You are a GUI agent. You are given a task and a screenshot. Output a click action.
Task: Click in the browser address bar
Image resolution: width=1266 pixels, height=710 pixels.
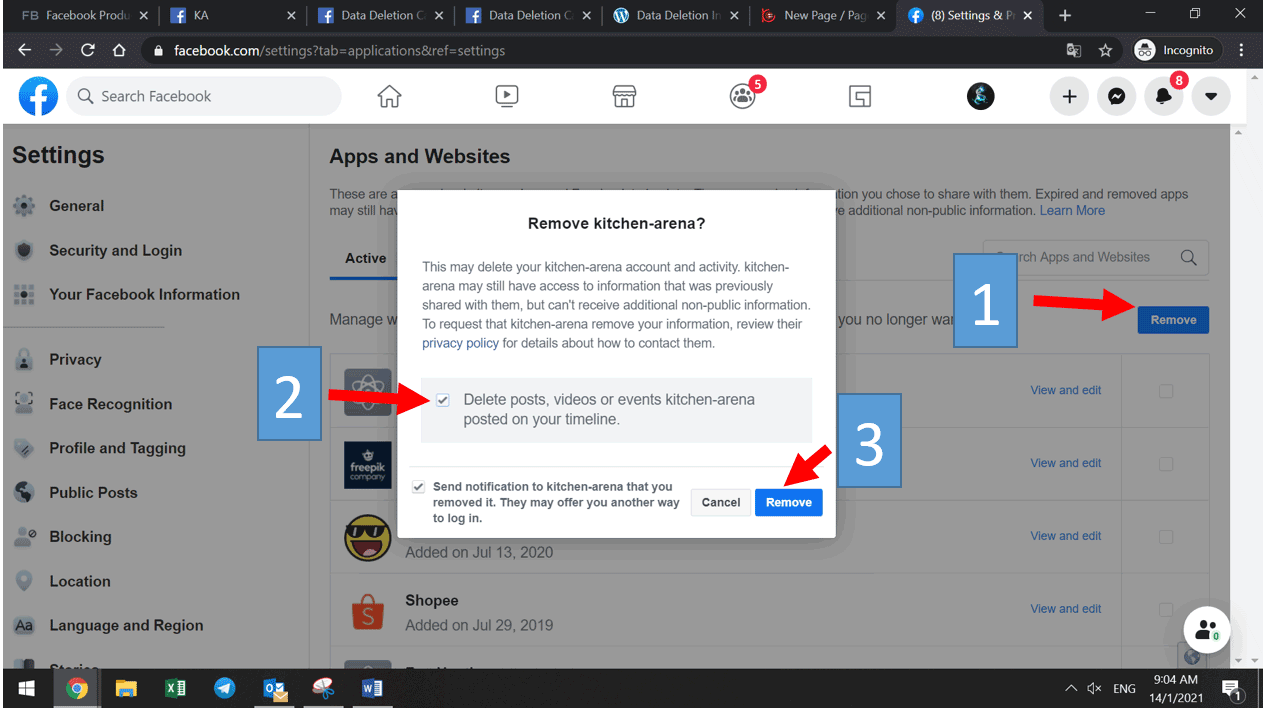coord(600,50)
